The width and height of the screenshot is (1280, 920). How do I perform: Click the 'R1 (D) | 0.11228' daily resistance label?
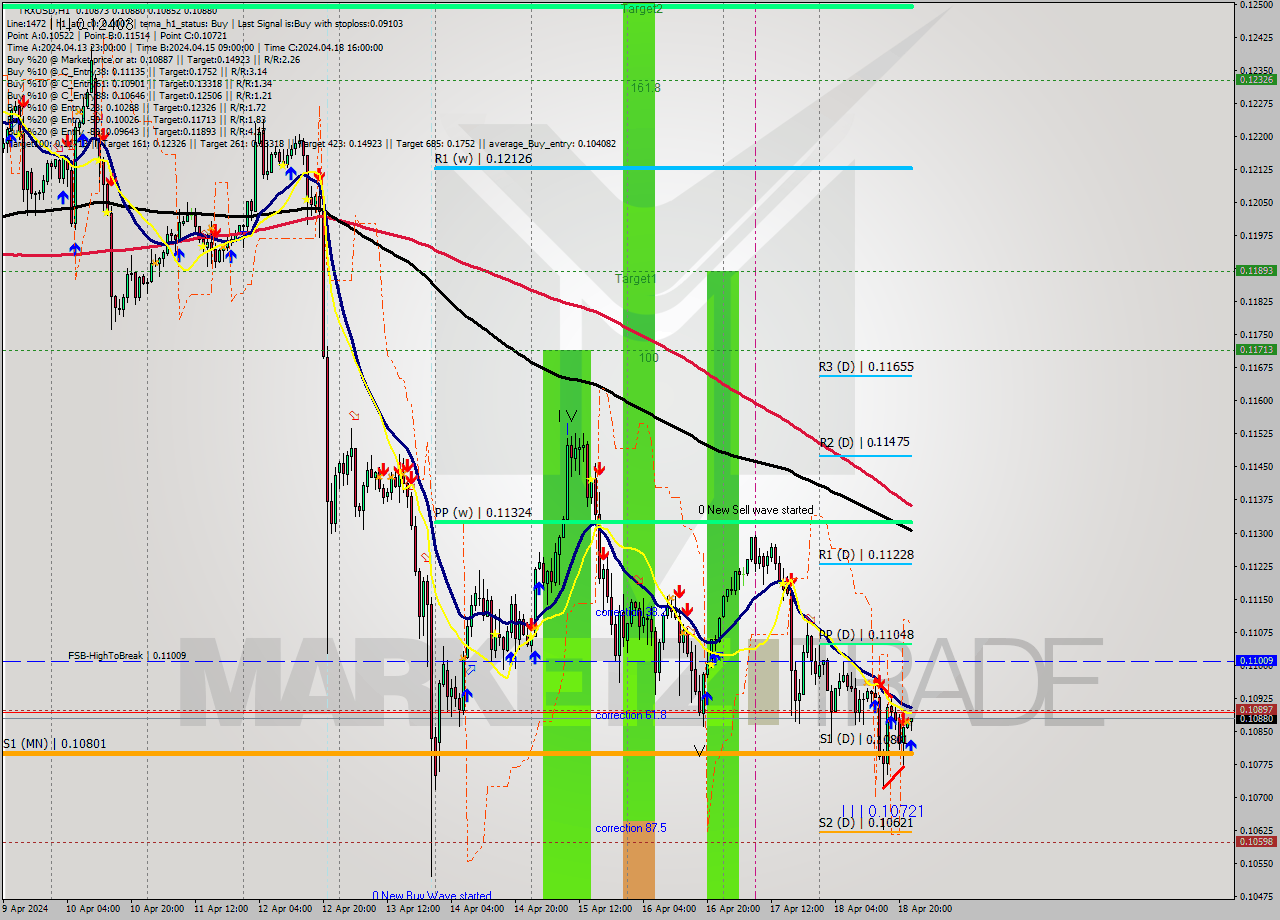pyautogui.click(x=866, y=555)
